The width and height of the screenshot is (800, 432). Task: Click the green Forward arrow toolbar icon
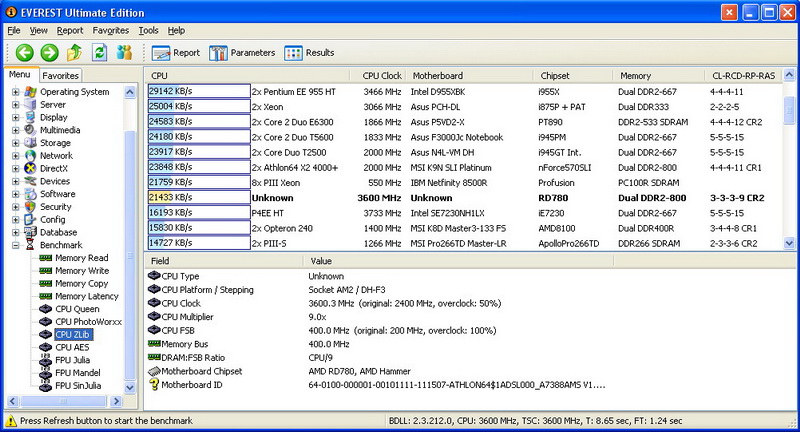click(49, 53)
